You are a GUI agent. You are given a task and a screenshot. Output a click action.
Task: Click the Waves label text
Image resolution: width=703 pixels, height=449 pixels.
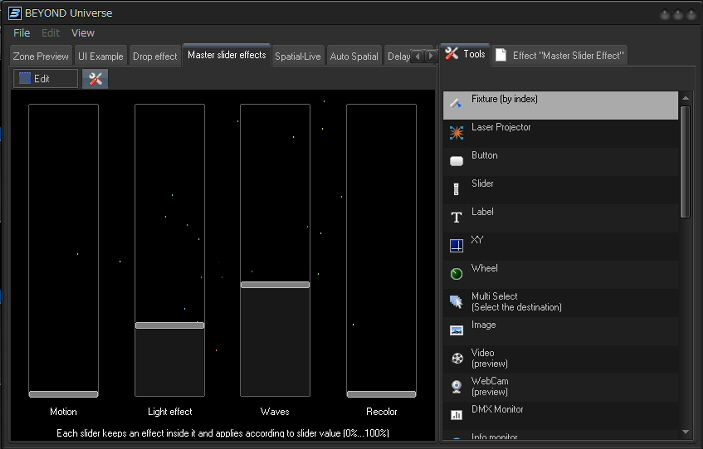pos(275,412)
